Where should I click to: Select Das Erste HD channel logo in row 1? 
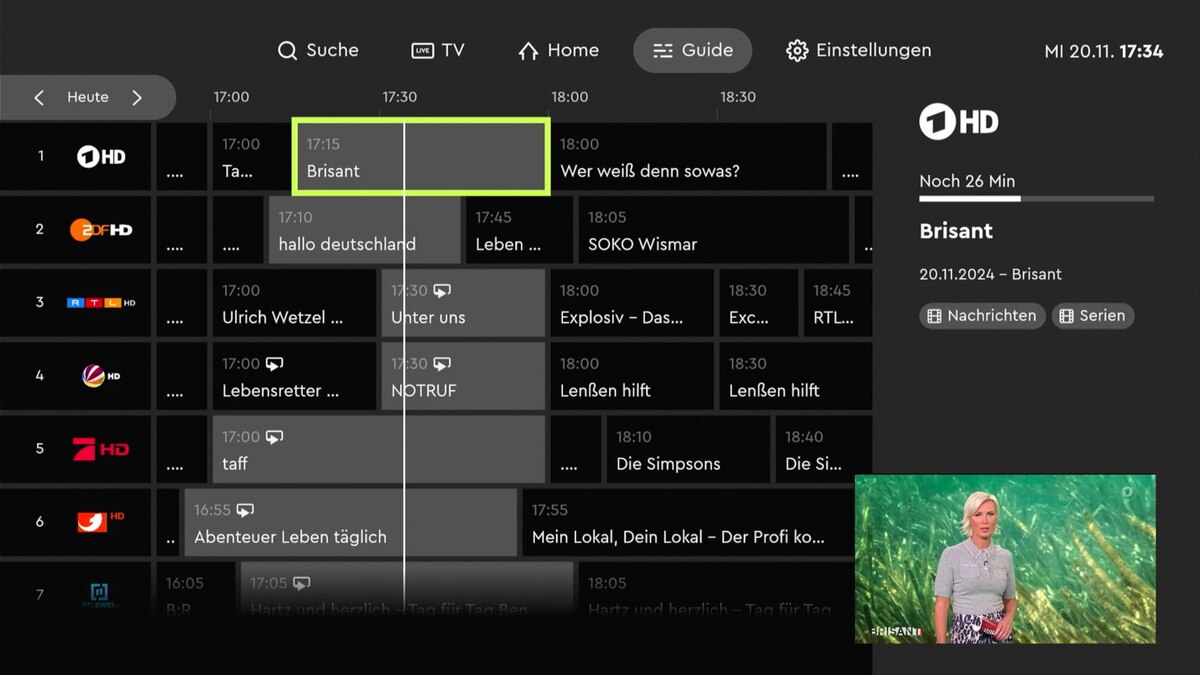click(102, 156)
